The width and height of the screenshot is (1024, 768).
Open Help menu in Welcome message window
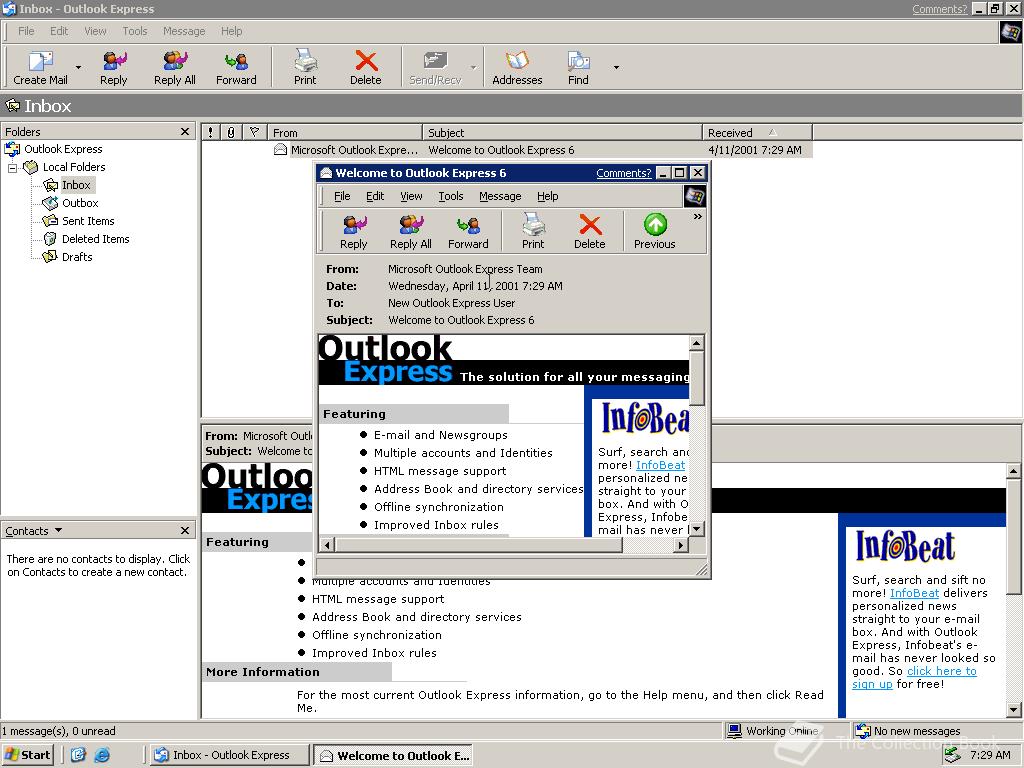point(547,196)
